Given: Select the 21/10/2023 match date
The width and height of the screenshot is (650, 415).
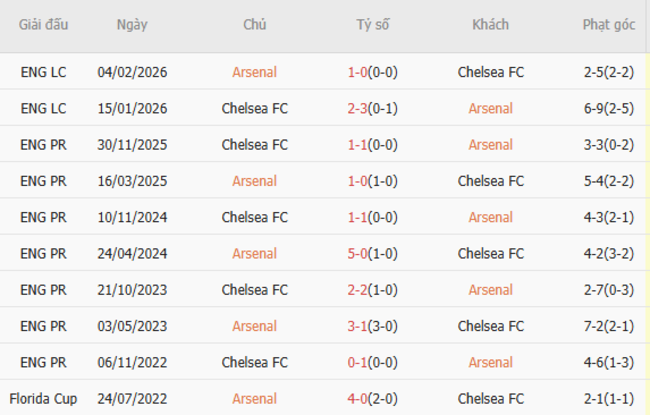Looking at the screenshot, I should pos(132,290).
